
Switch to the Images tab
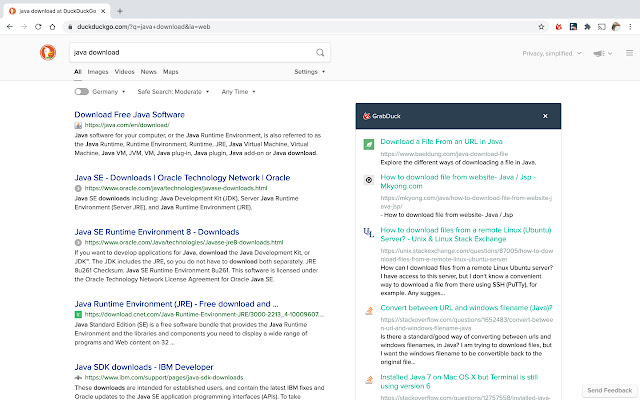pyautogui.click(x=98, y=72)
